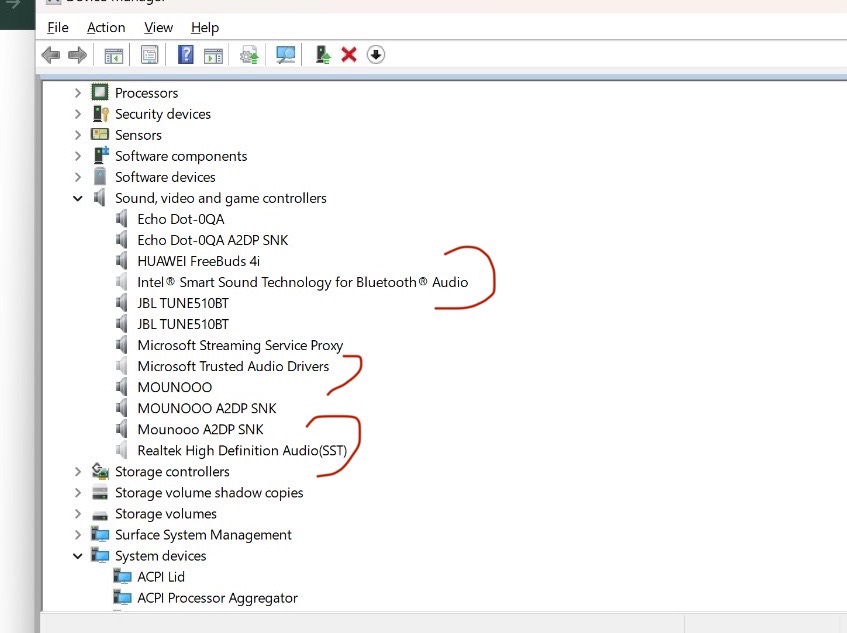847x633 pixels.
Task: Open the Action menu
Action: click(106, 28)
